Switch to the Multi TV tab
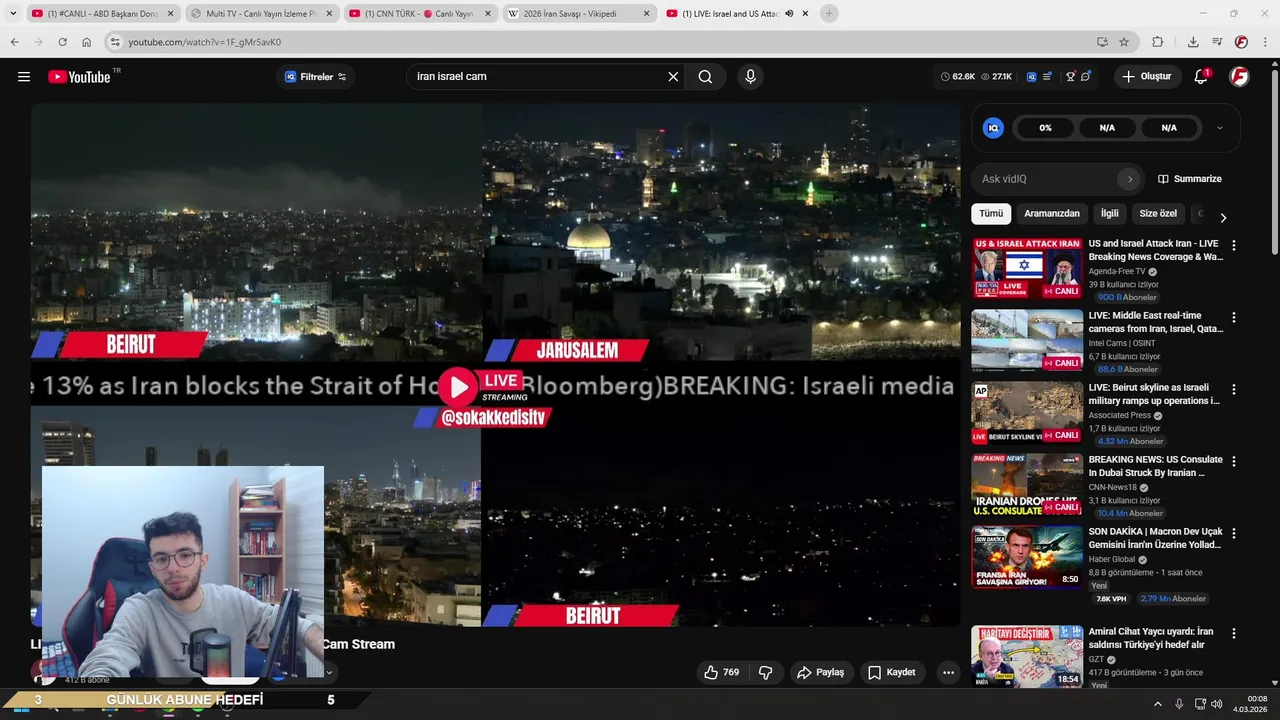Viewport: 1280px width, 720px height. pyautogui.click(x=263, y=14)
